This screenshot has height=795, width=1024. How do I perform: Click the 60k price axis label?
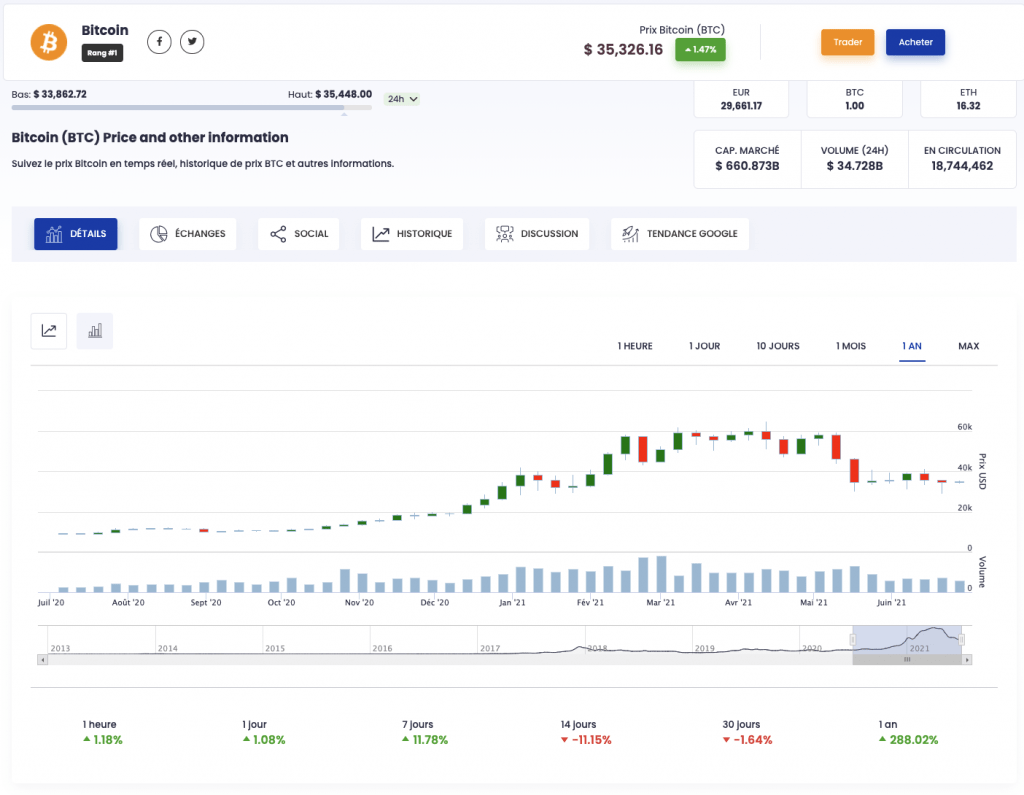point(965,427)
